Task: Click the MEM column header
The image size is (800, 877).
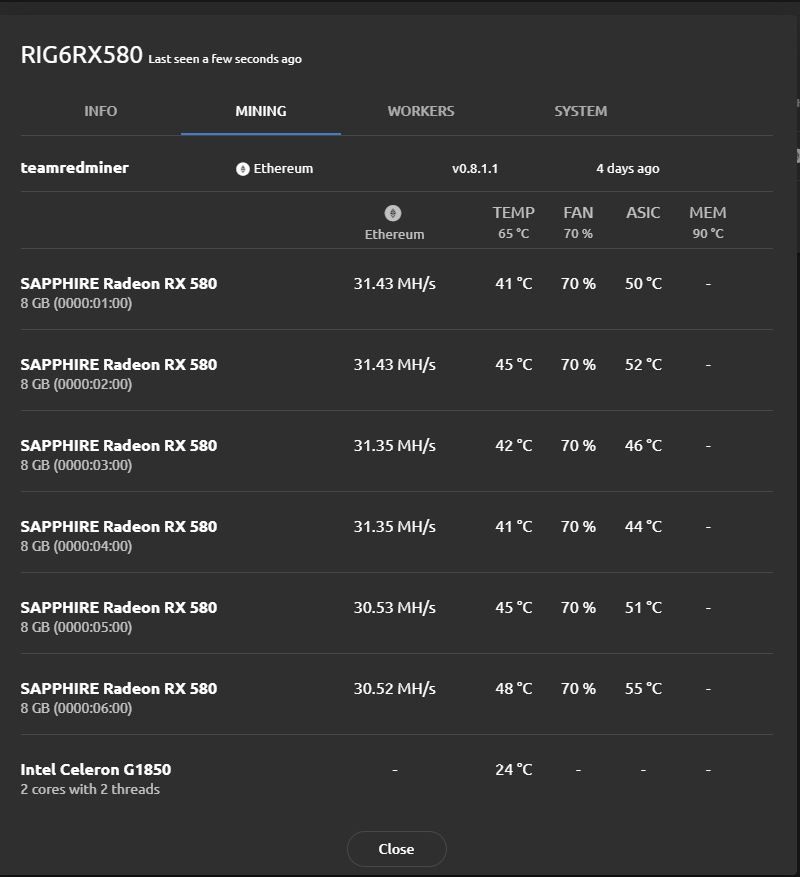Action: (x=708, y=213)
